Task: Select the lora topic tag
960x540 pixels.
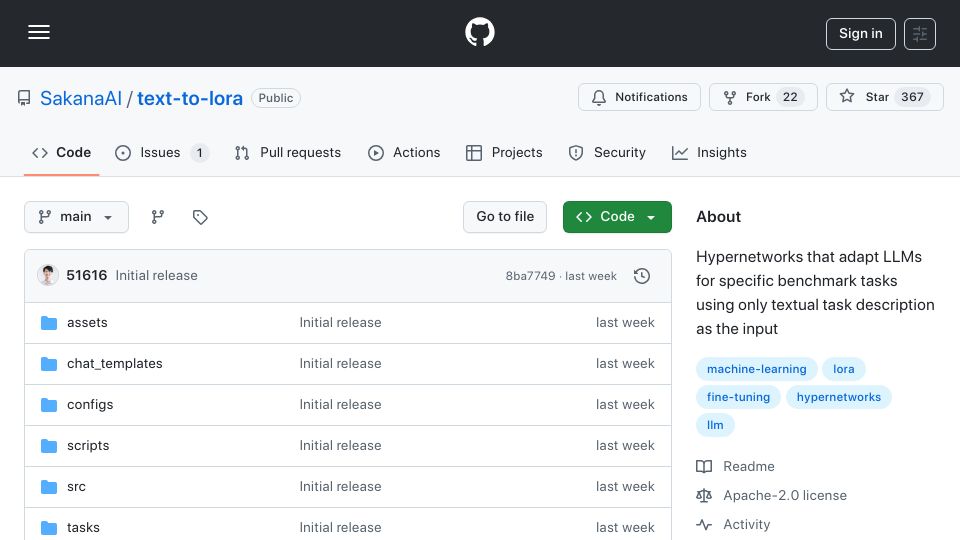Action: click(843, 369)
